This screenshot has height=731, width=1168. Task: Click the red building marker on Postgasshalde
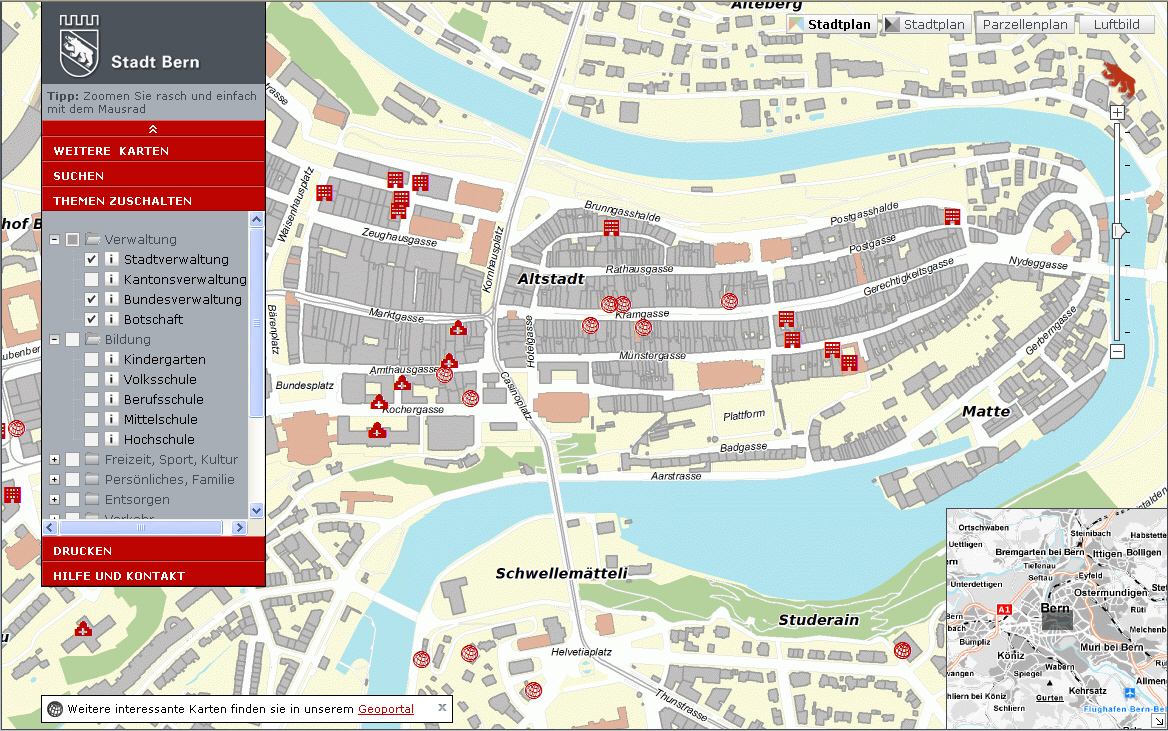pos(952,216)
